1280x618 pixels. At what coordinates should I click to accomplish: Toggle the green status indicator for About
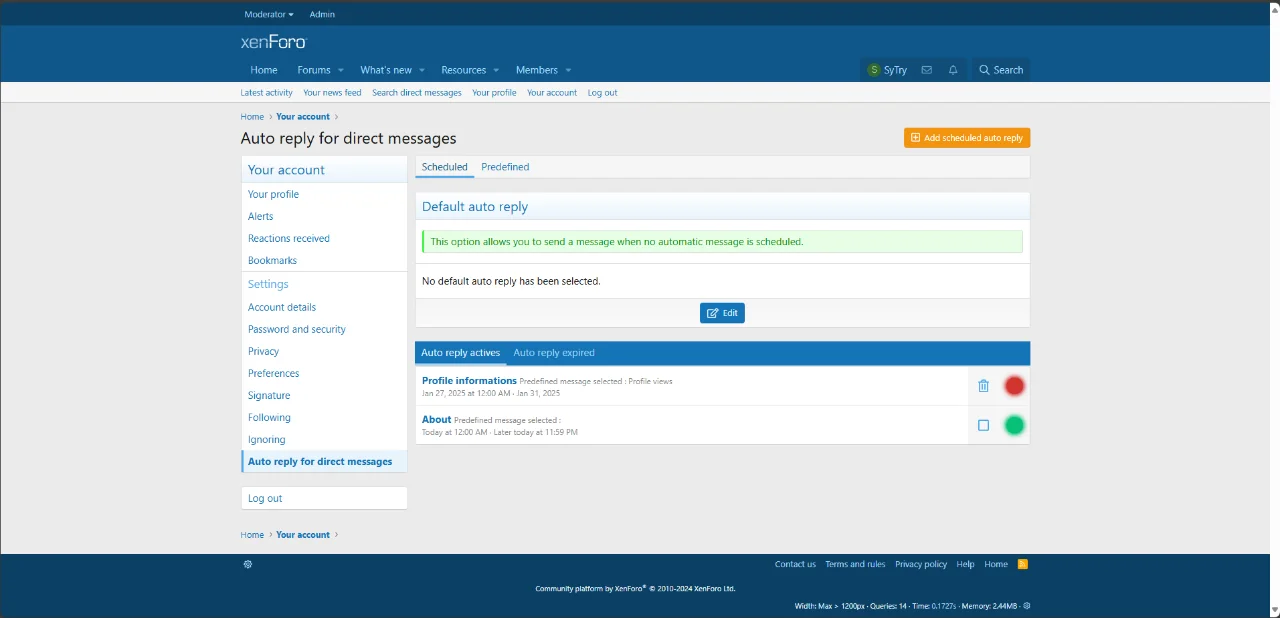tap(1014, 425)
